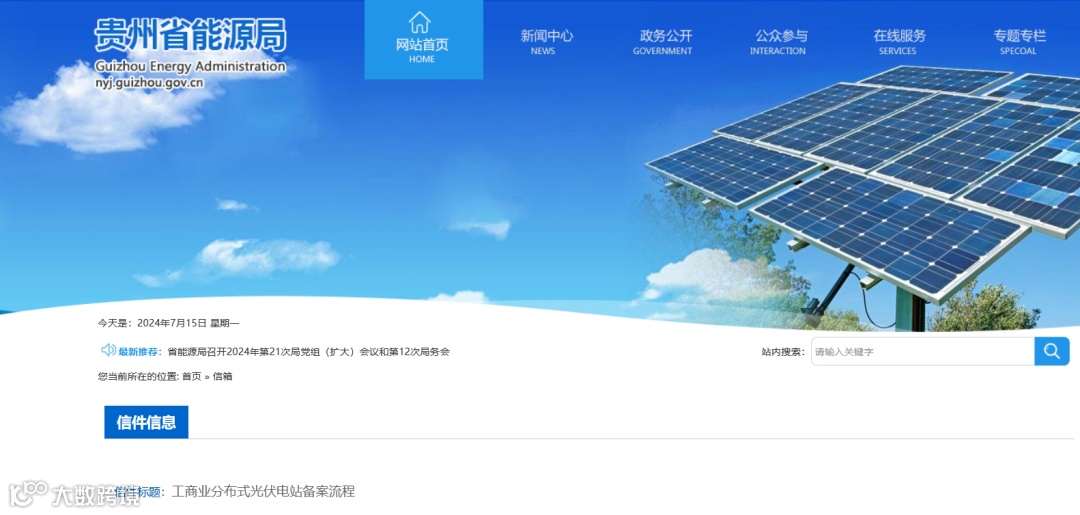
Task: Open the 在线服务 SERVICES menu
Action: (x=899, y=41)
